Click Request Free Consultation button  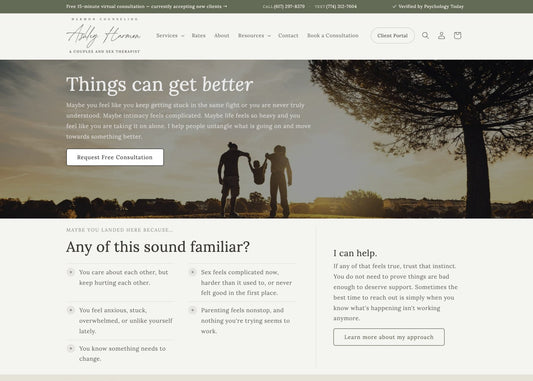click(115, 157)
